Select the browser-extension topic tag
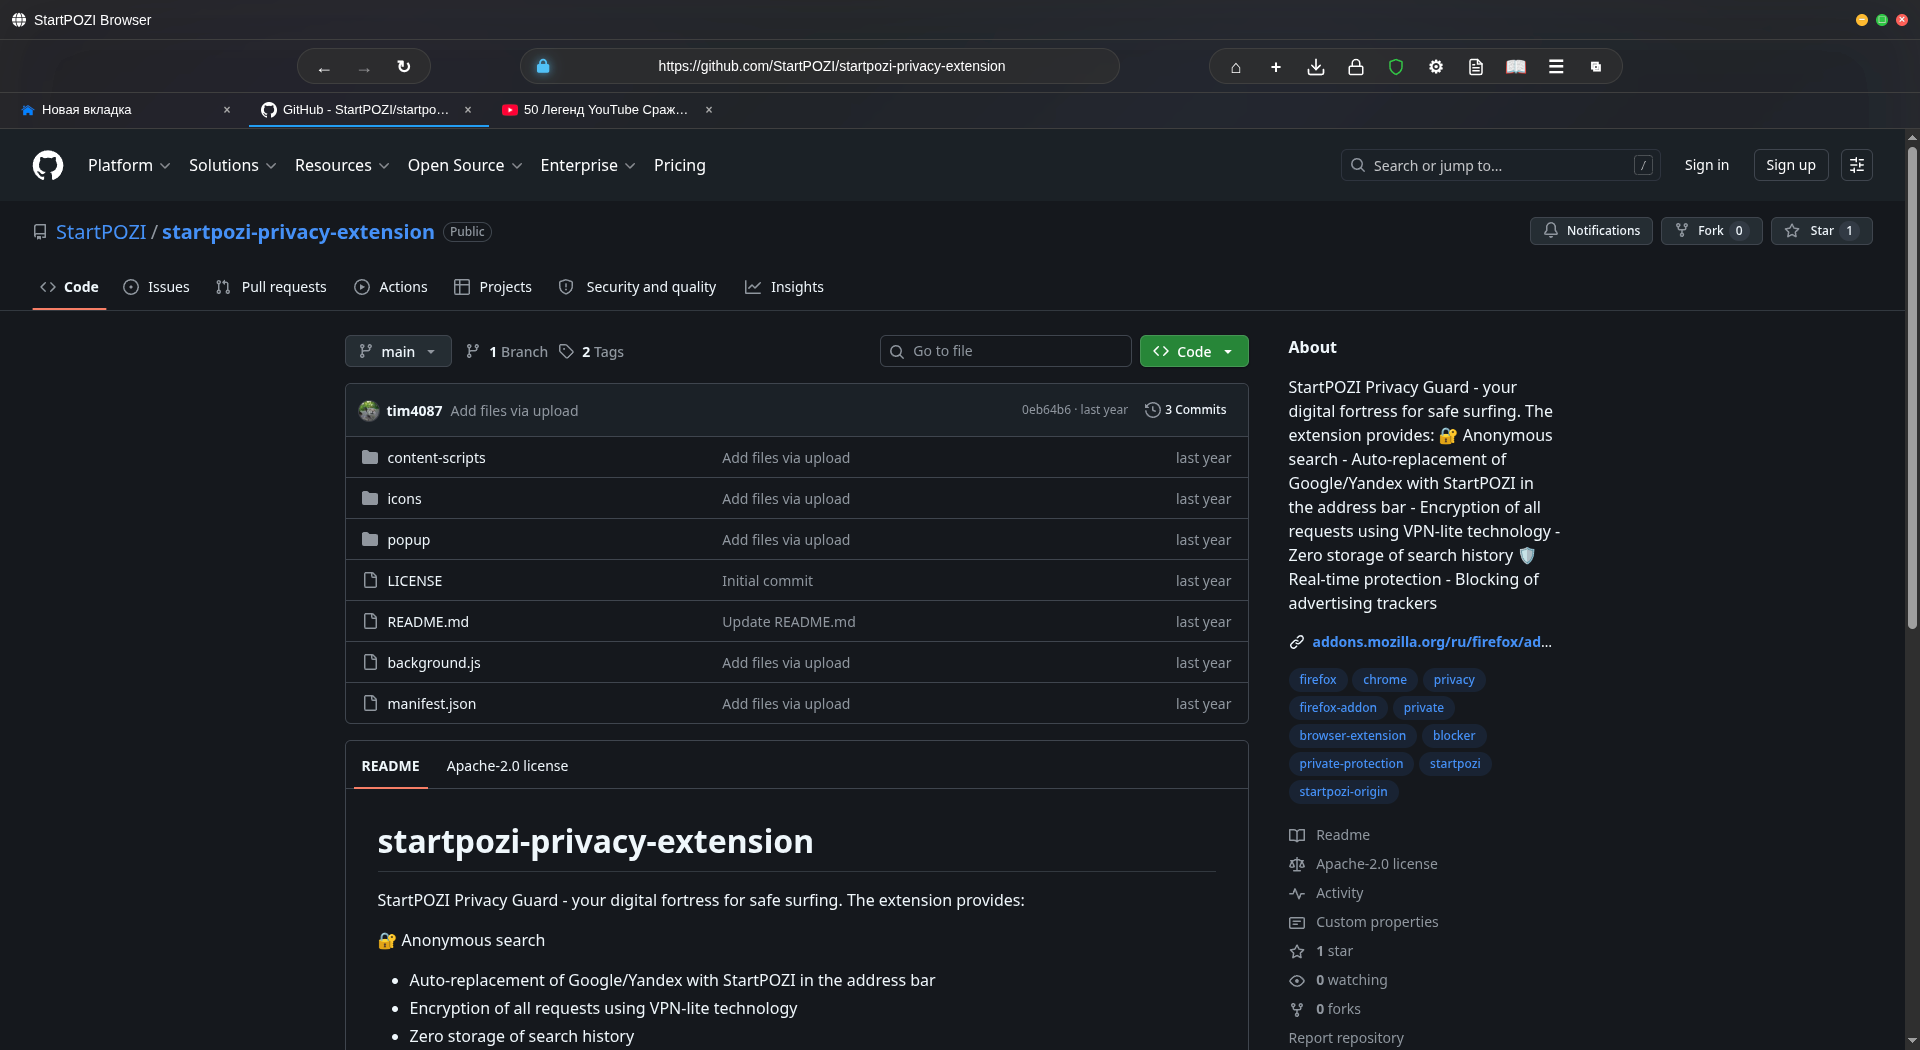 point(1353,736)
